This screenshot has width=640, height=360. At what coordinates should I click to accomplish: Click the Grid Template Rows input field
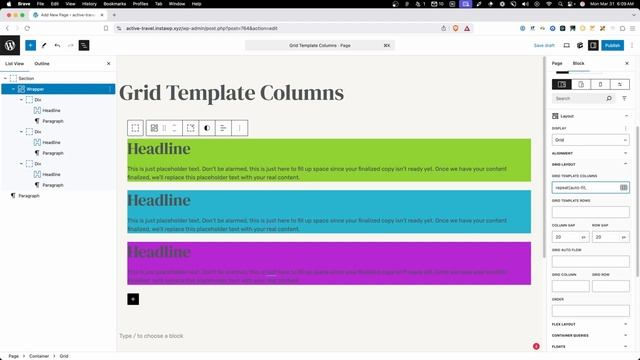591,212
